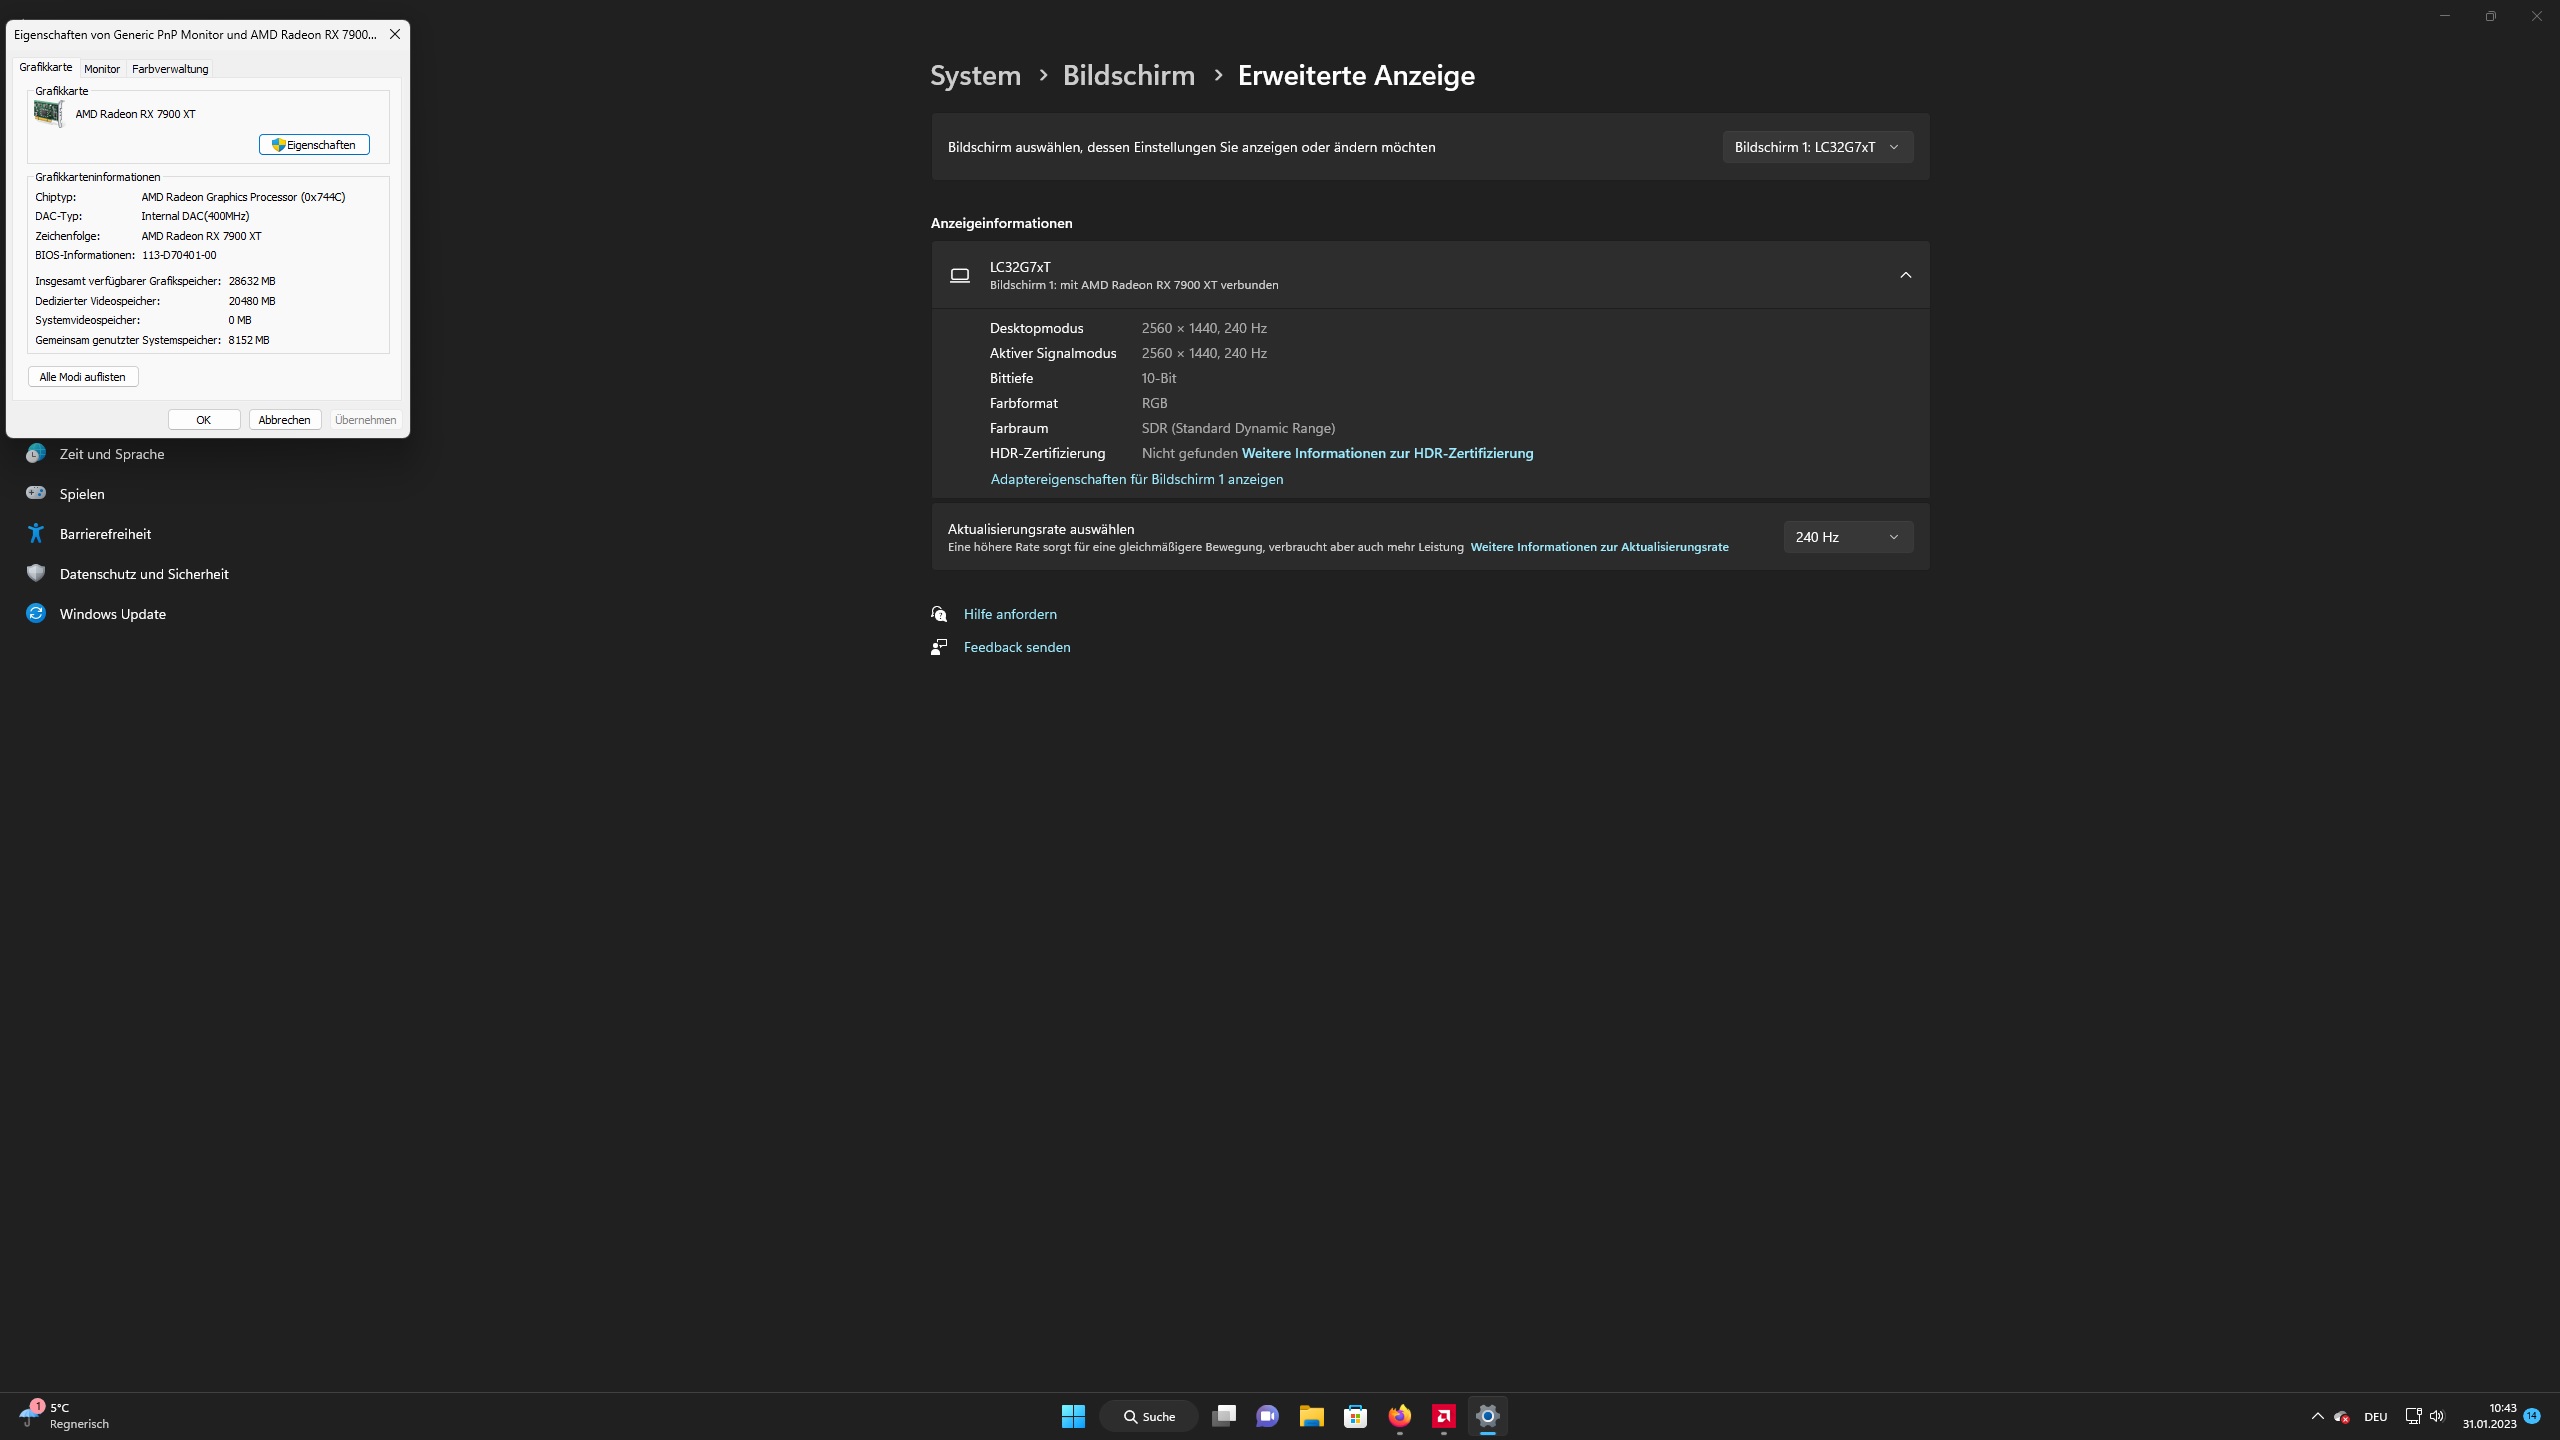Open Microsoft Store from the taskbar
The height and width of the screenshot is (1440, 2560).
pos(1356,1416)
